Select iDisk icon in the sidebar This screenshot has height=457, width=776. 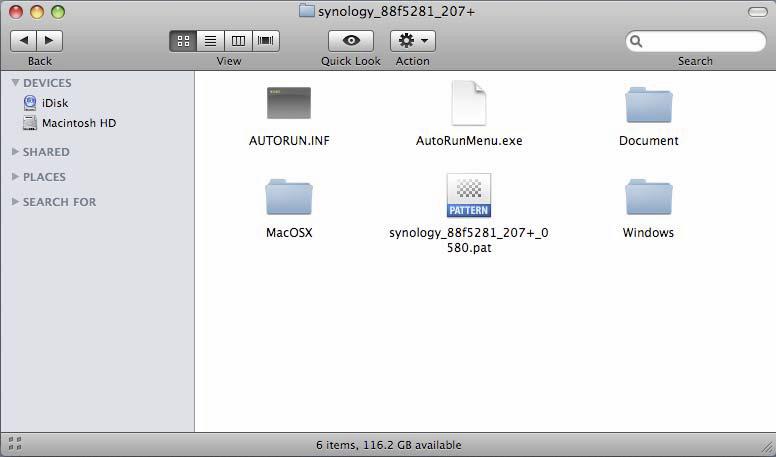pos(30,102)
